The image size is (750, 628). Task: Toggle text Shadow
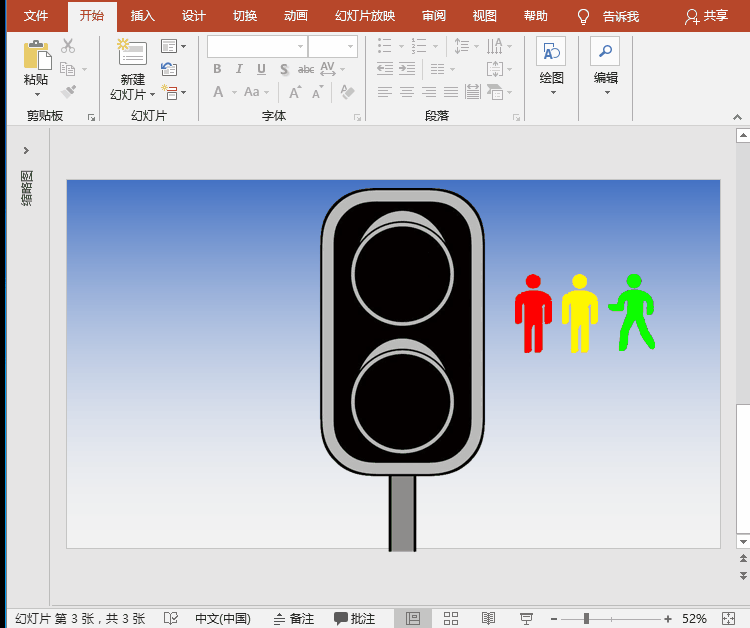(284, 69)
